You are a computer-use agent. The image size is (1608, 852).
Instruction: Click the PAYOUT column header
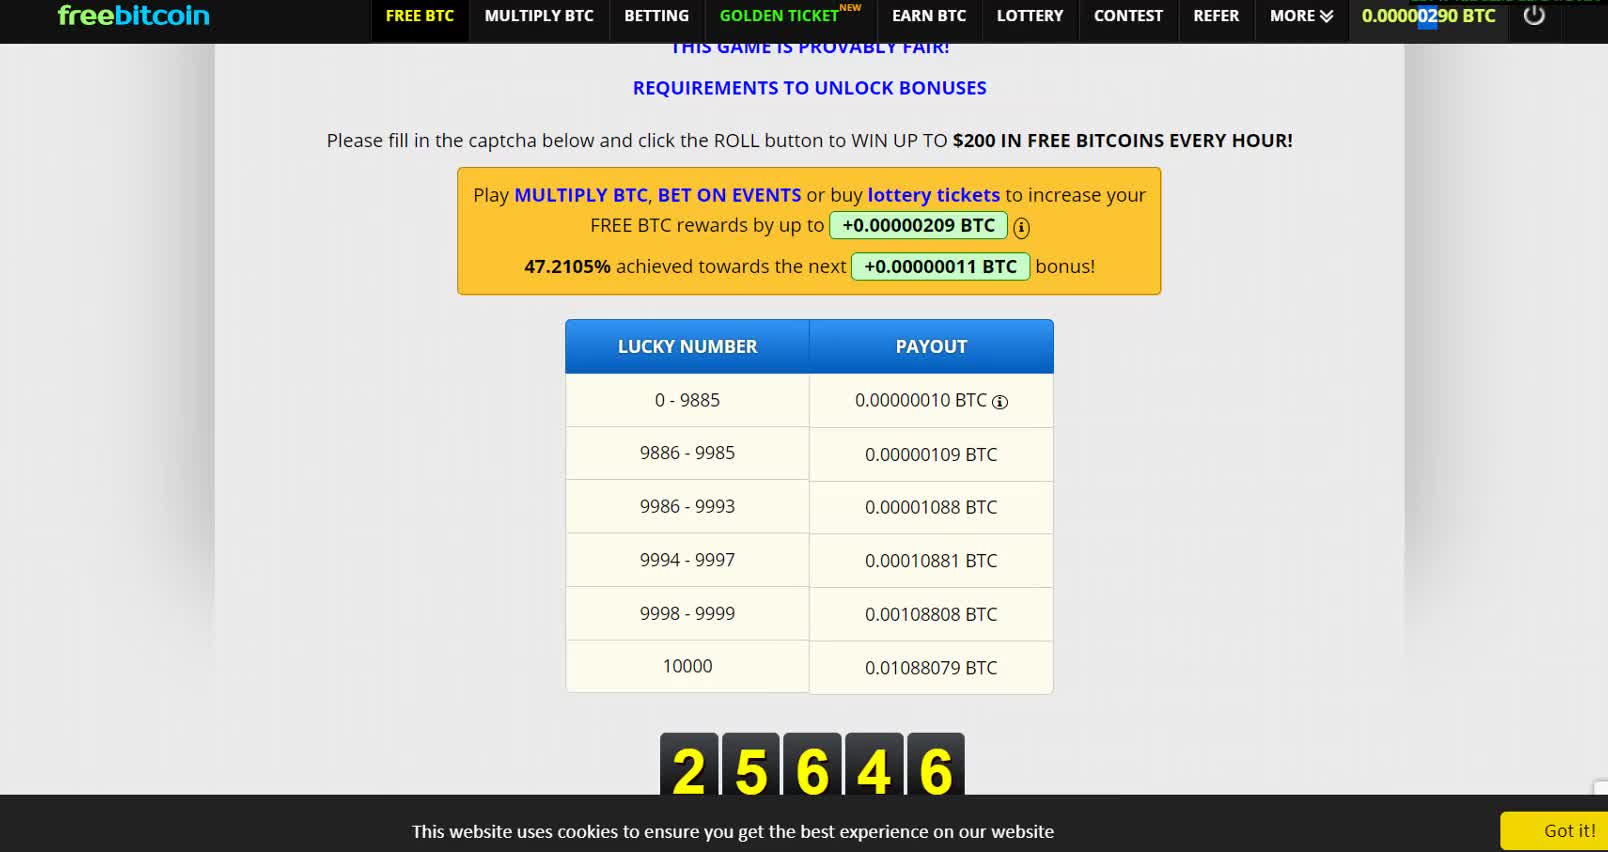931,347
